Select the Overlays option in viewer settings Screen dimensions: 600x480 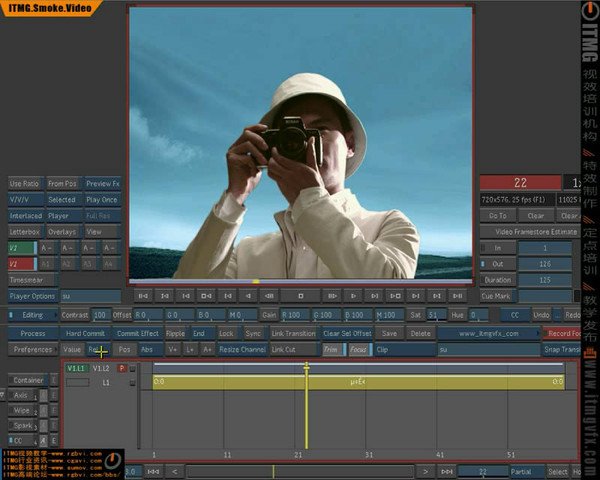[62, 232]
